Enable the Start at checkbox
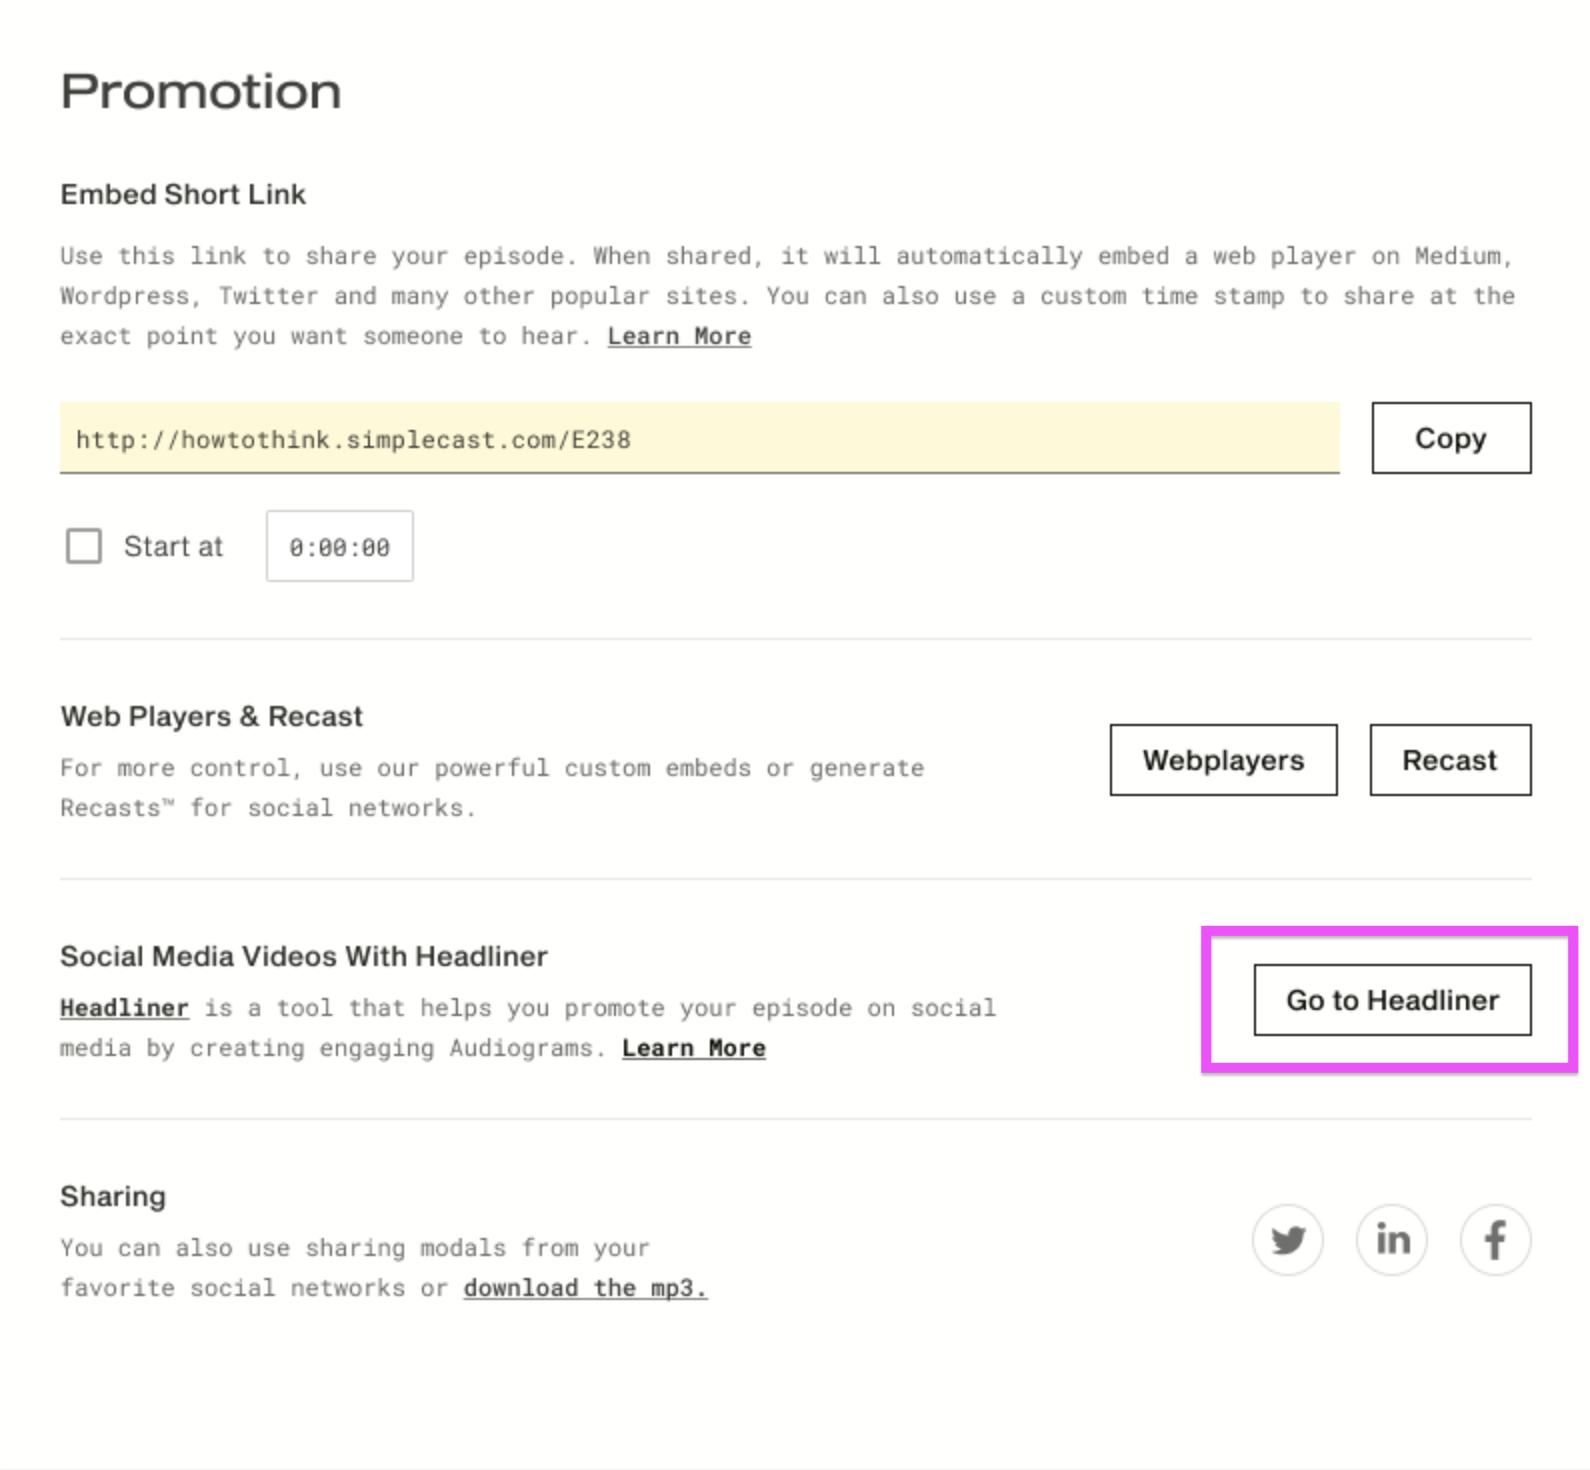The width and height of the screenshot is (1590, 1470). pyautogui.click(x=84, y=547)
